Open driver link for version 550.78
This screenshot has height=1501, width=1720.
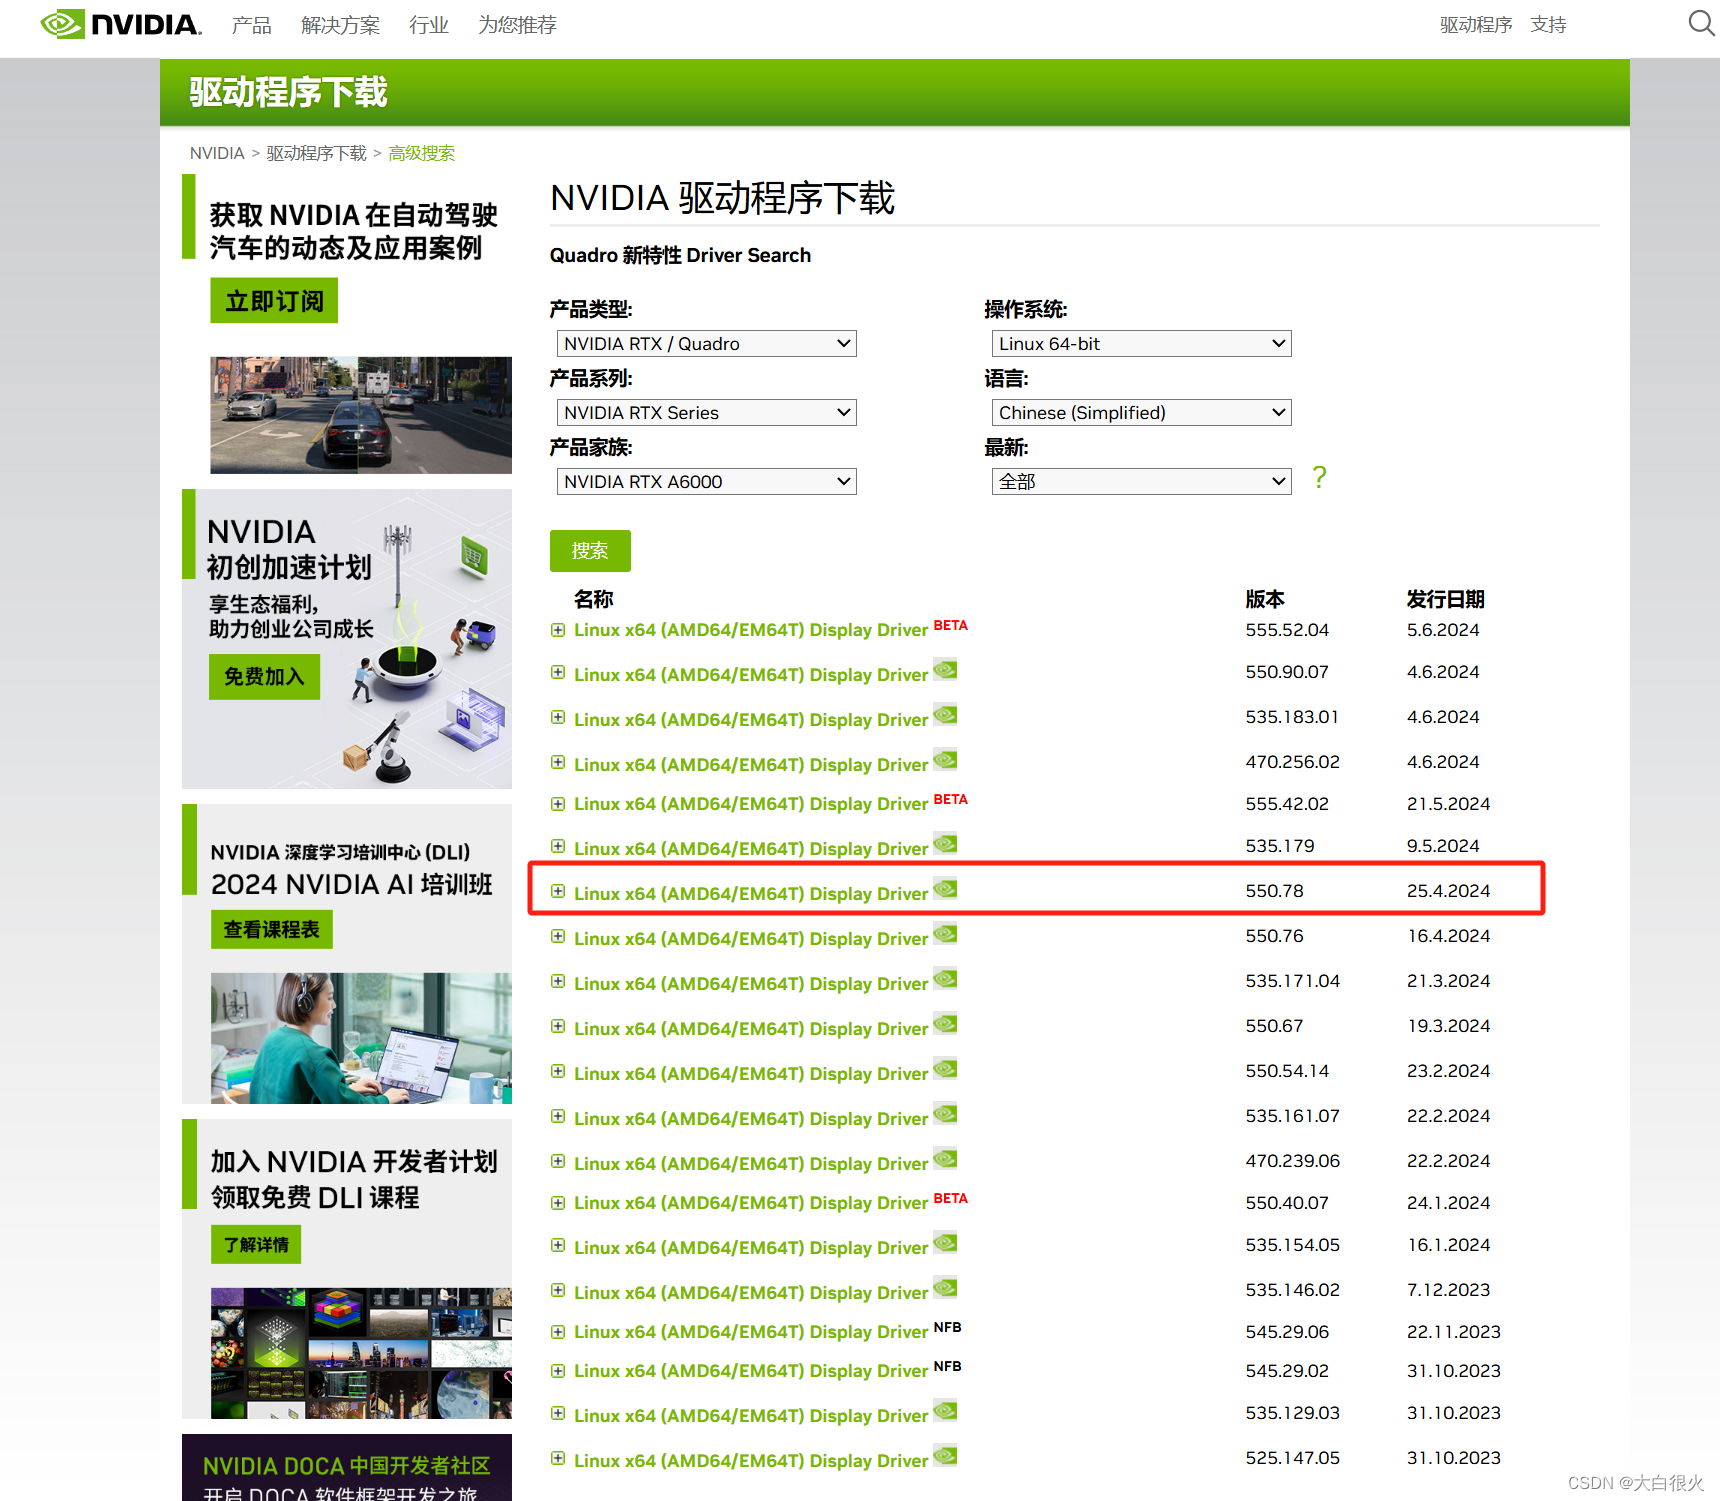click(x=751, y=894)
